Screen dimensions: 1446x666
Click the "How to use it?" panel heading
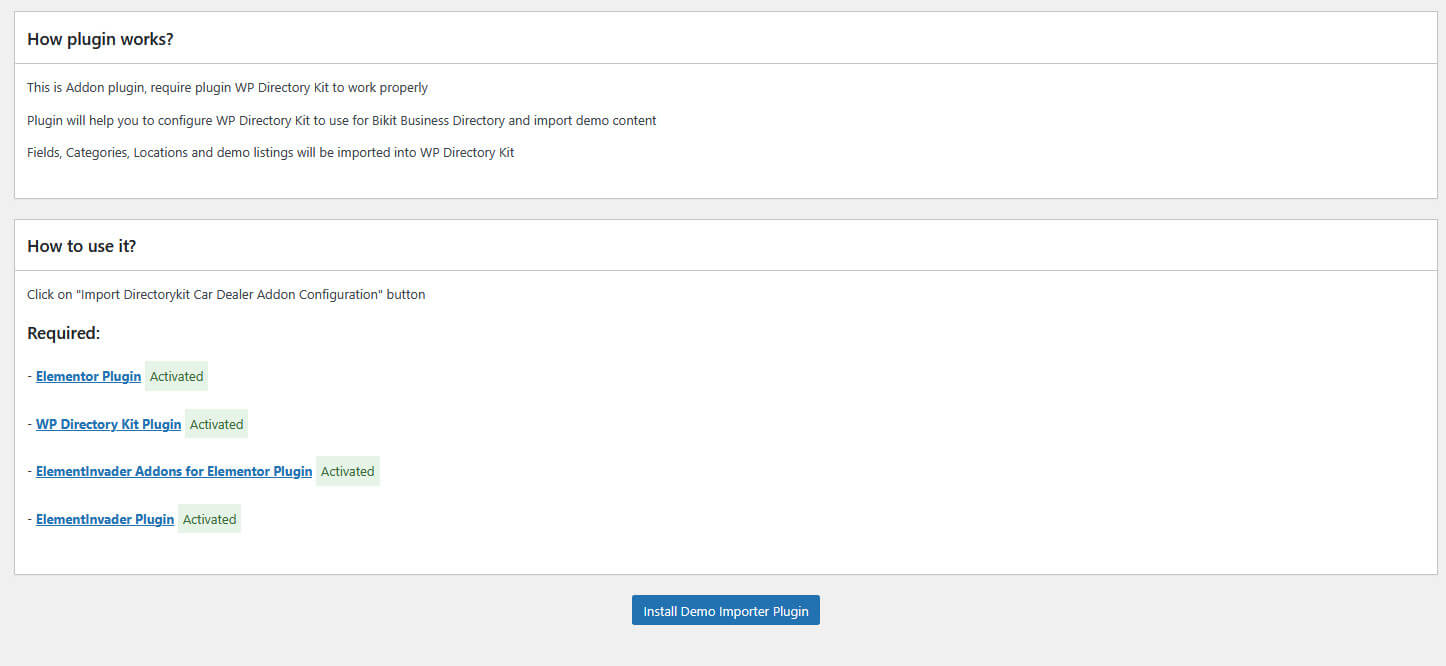coord(82,246)
